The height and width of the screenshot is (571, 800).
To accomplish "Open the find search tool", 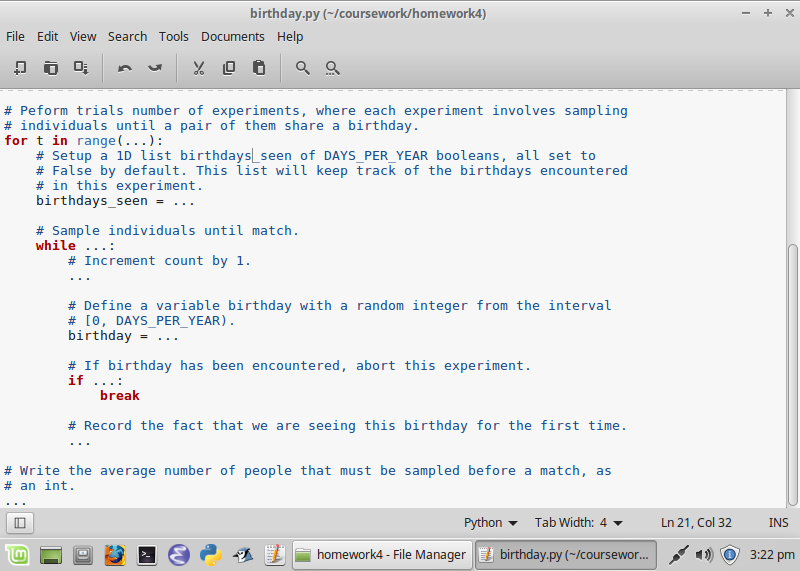I will (x=302, y=68).
